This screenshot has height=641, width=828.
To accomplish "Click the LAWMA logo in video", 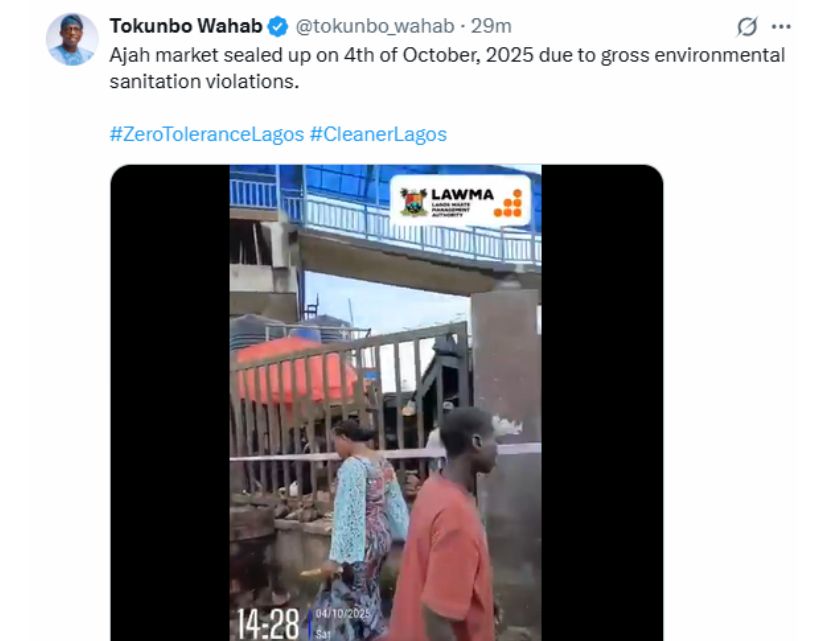I will [x=460, y=202].
